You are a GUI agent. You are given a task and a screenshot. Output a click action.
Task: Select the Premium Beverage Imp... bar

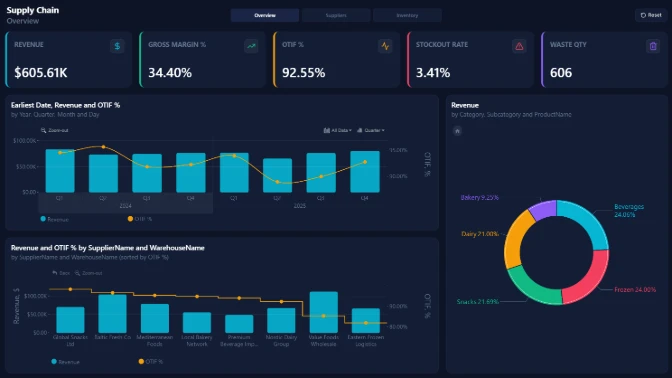click(x=239, y=324)
